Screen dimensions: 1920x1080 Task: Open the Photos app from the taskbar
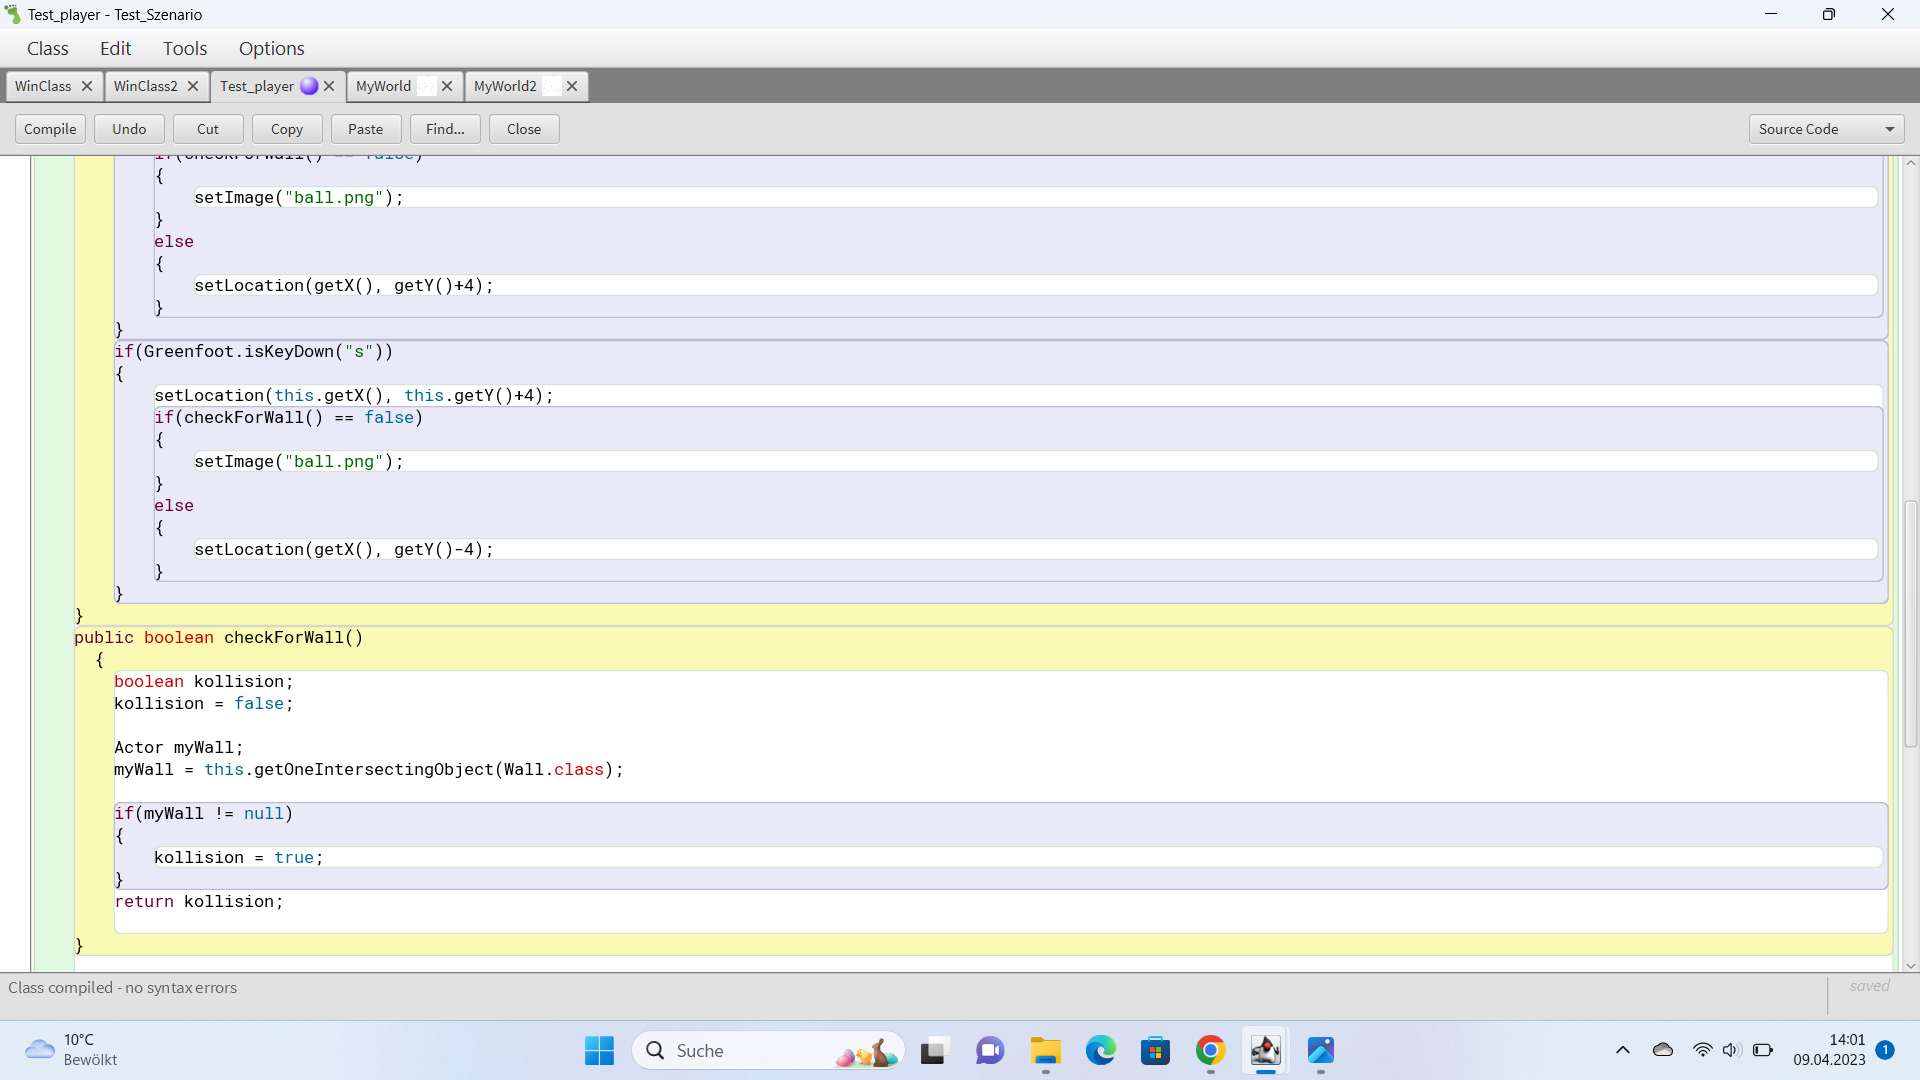coord(1321,1051)
